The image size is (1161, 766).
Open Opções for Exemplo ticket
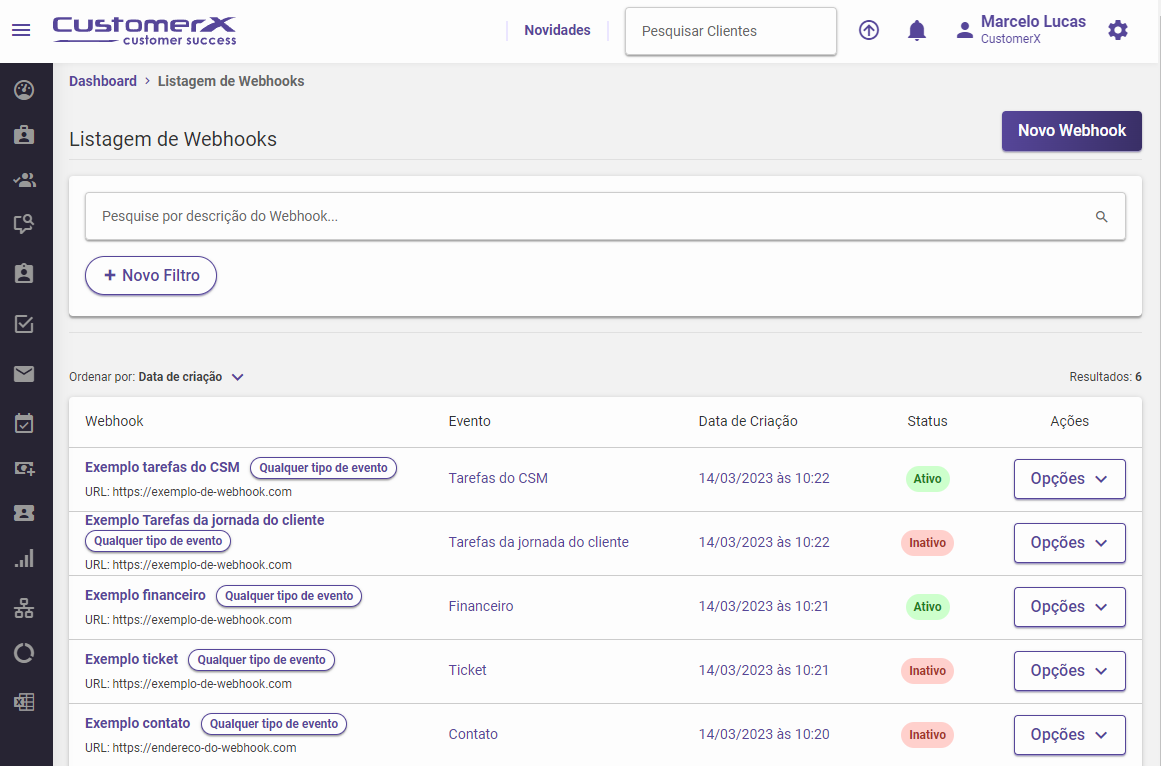1069,671
